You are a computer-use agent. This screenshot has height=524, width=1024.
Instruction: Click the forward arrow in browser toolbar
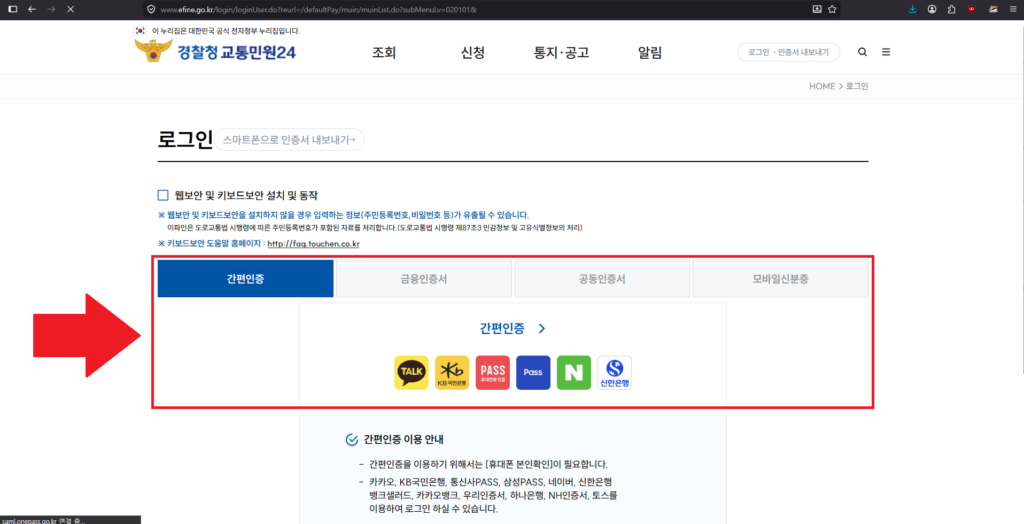pos(51,9)
